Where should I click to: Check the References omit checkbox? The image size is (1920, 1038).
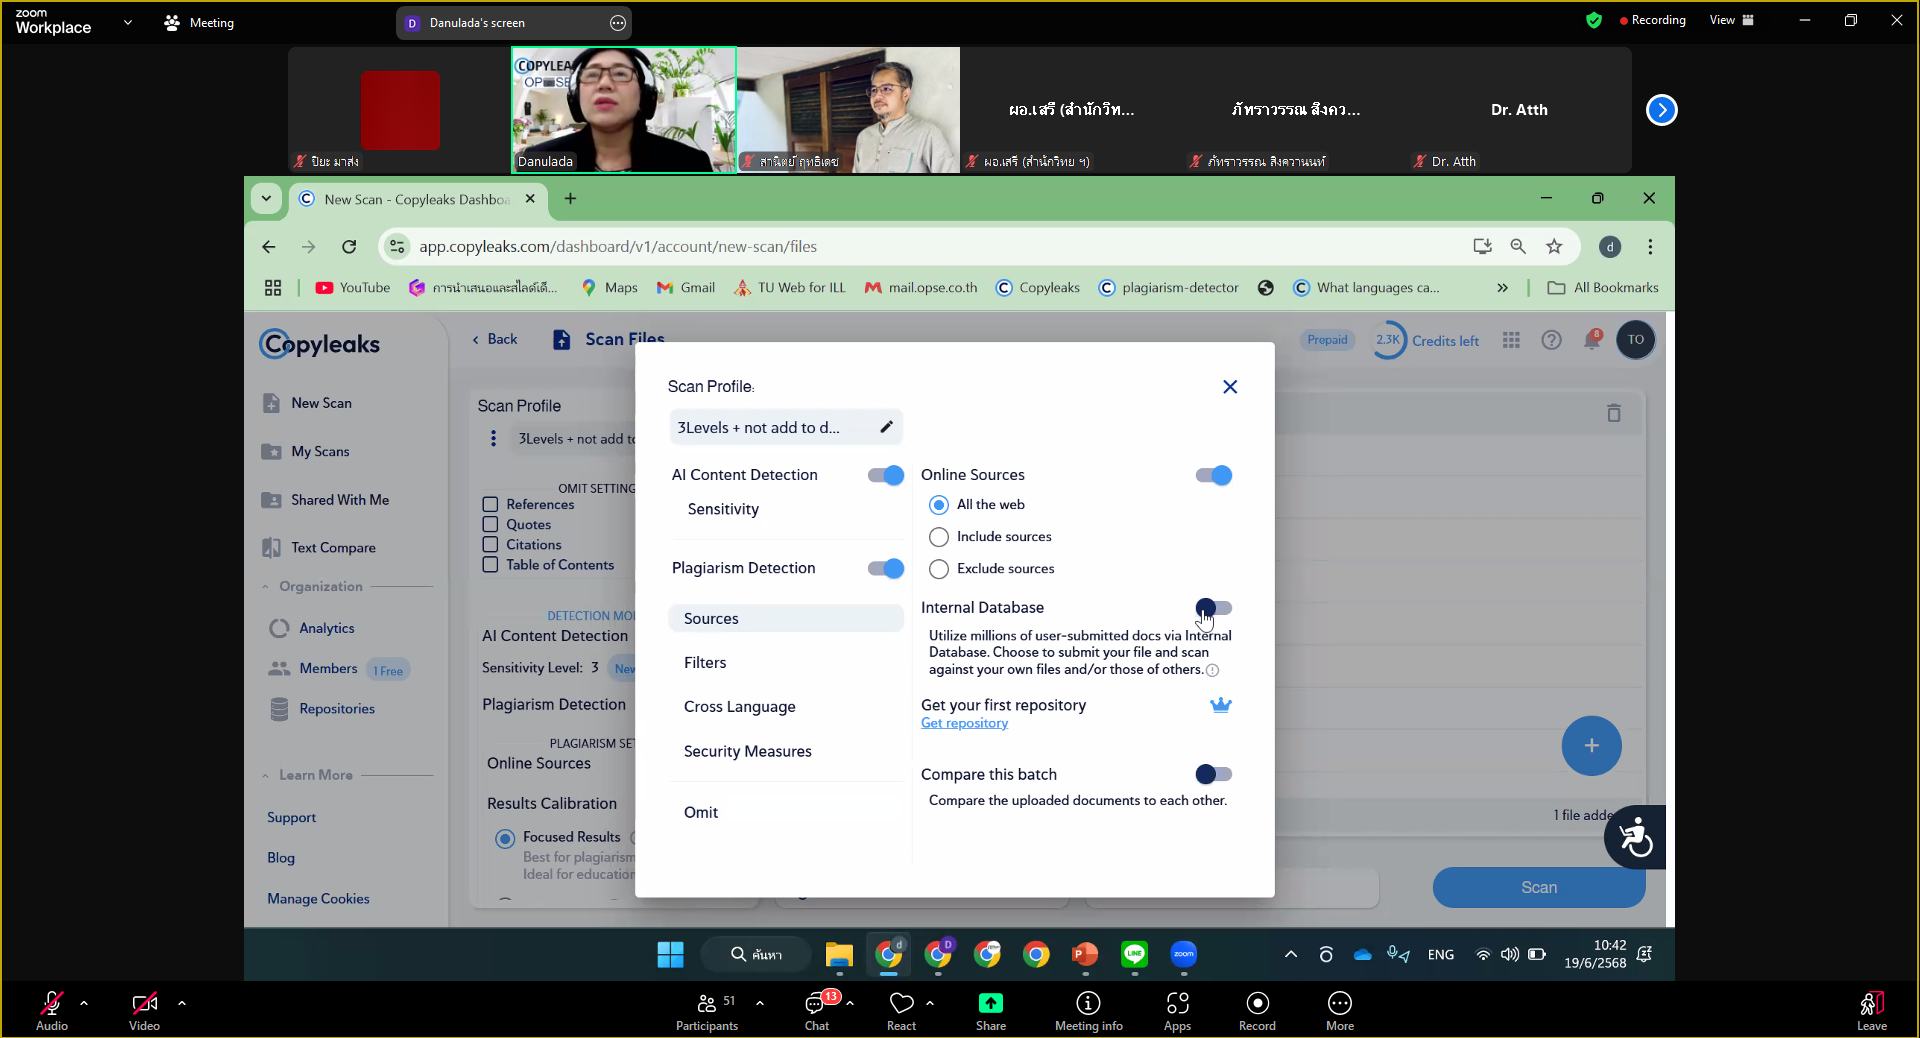[490, 505]
